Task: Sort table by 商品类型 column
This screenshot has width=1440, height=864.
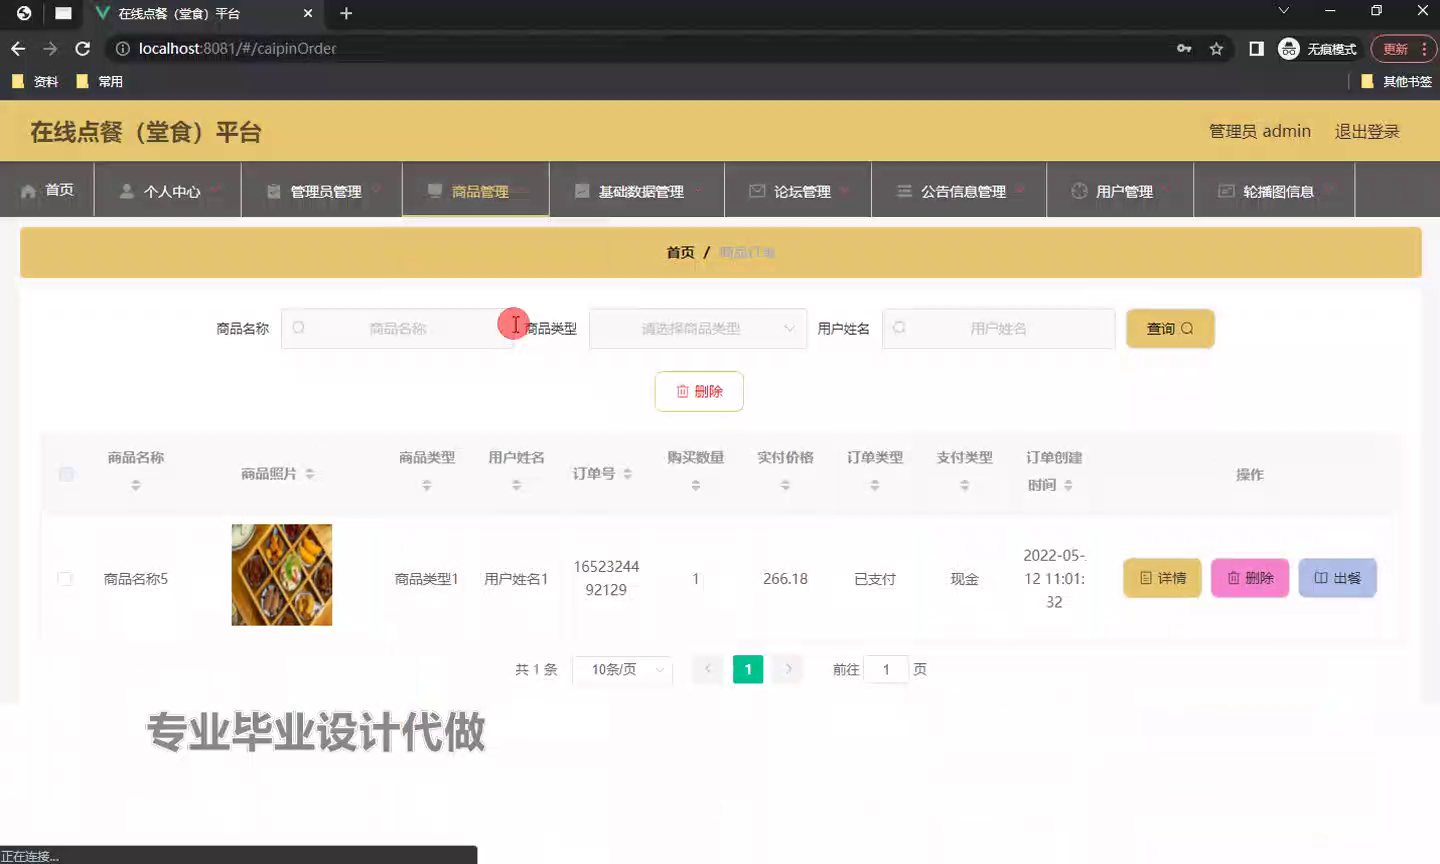Action: point(427,485)
